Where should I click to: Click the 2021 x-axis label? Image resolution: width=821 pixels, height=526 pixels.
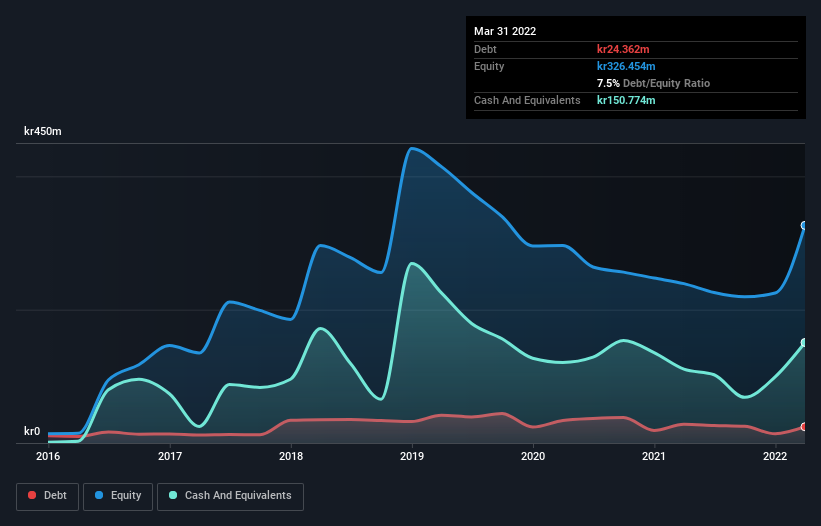pos(654,456)
